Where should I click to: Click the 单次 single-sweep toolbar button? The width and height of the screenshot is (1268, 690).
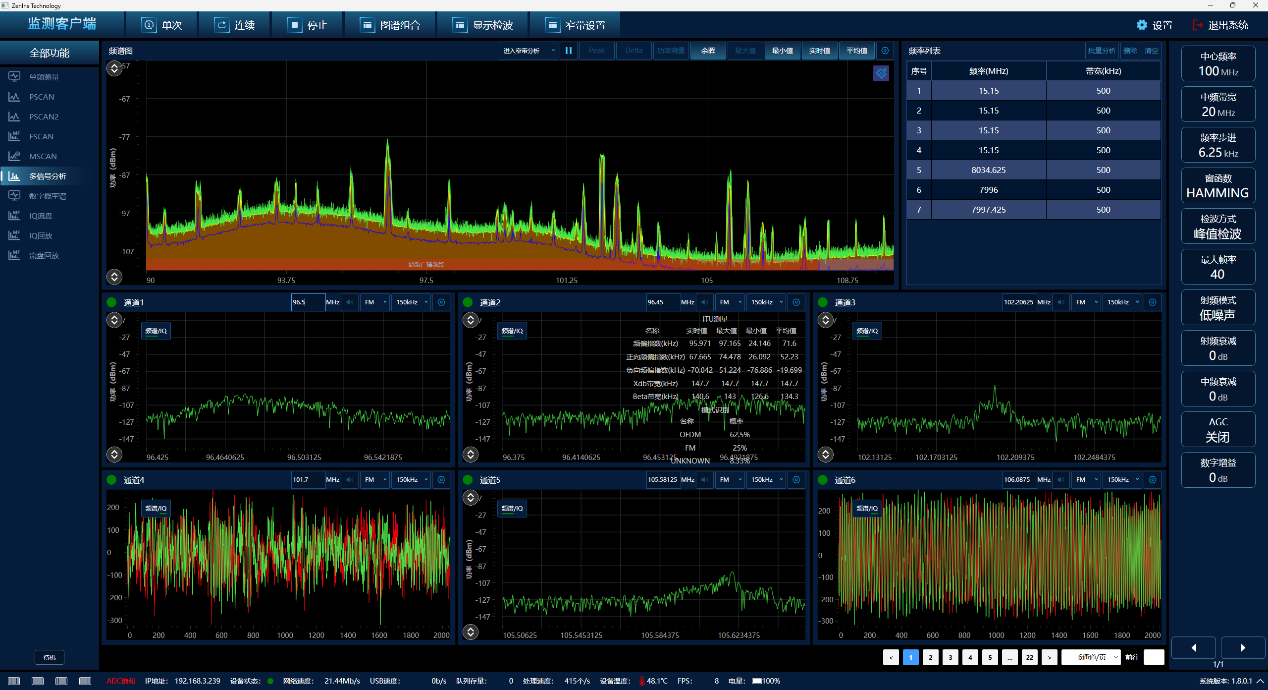161,25
